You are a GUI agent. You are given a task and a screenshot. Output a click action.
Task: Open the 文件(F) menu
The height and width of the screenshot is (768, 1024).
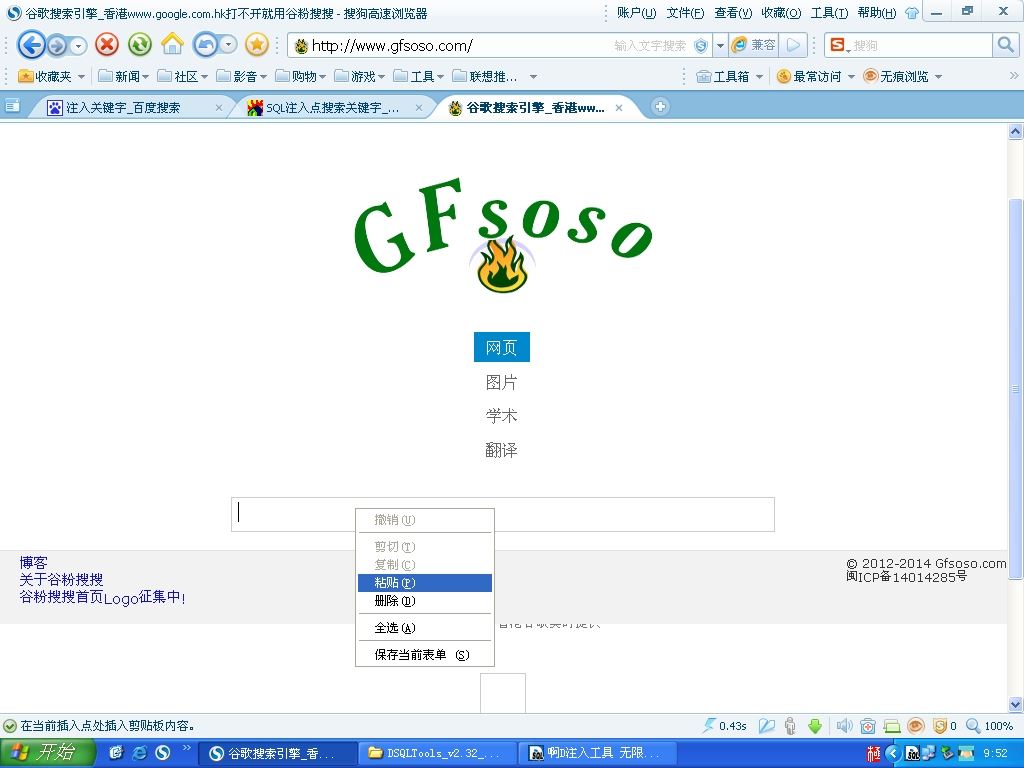click(x=685, y=12)
